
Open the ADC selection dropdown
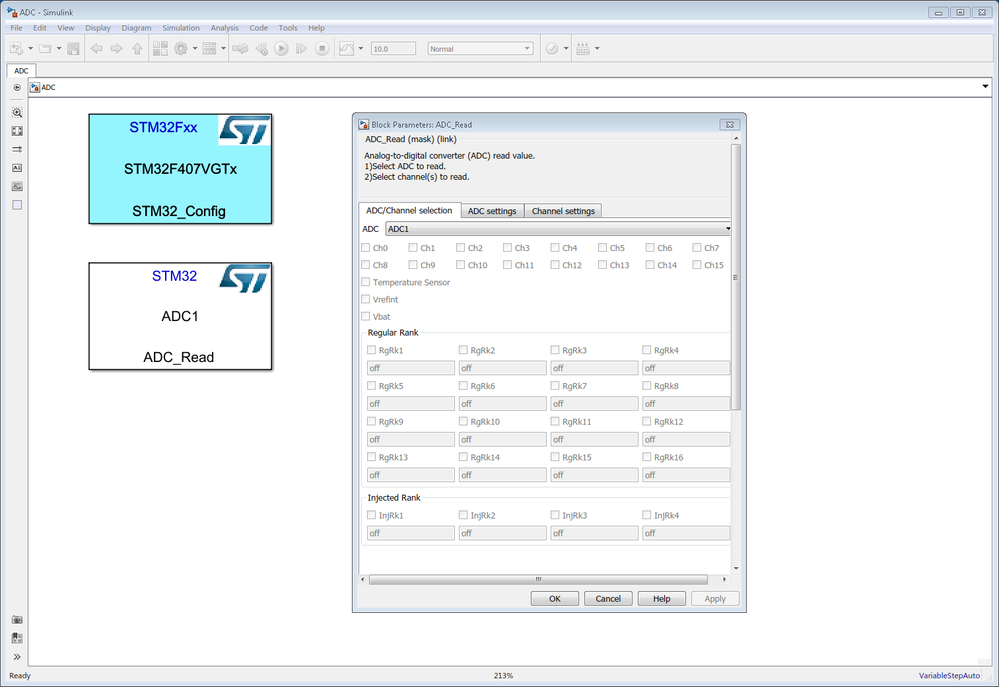558,229
